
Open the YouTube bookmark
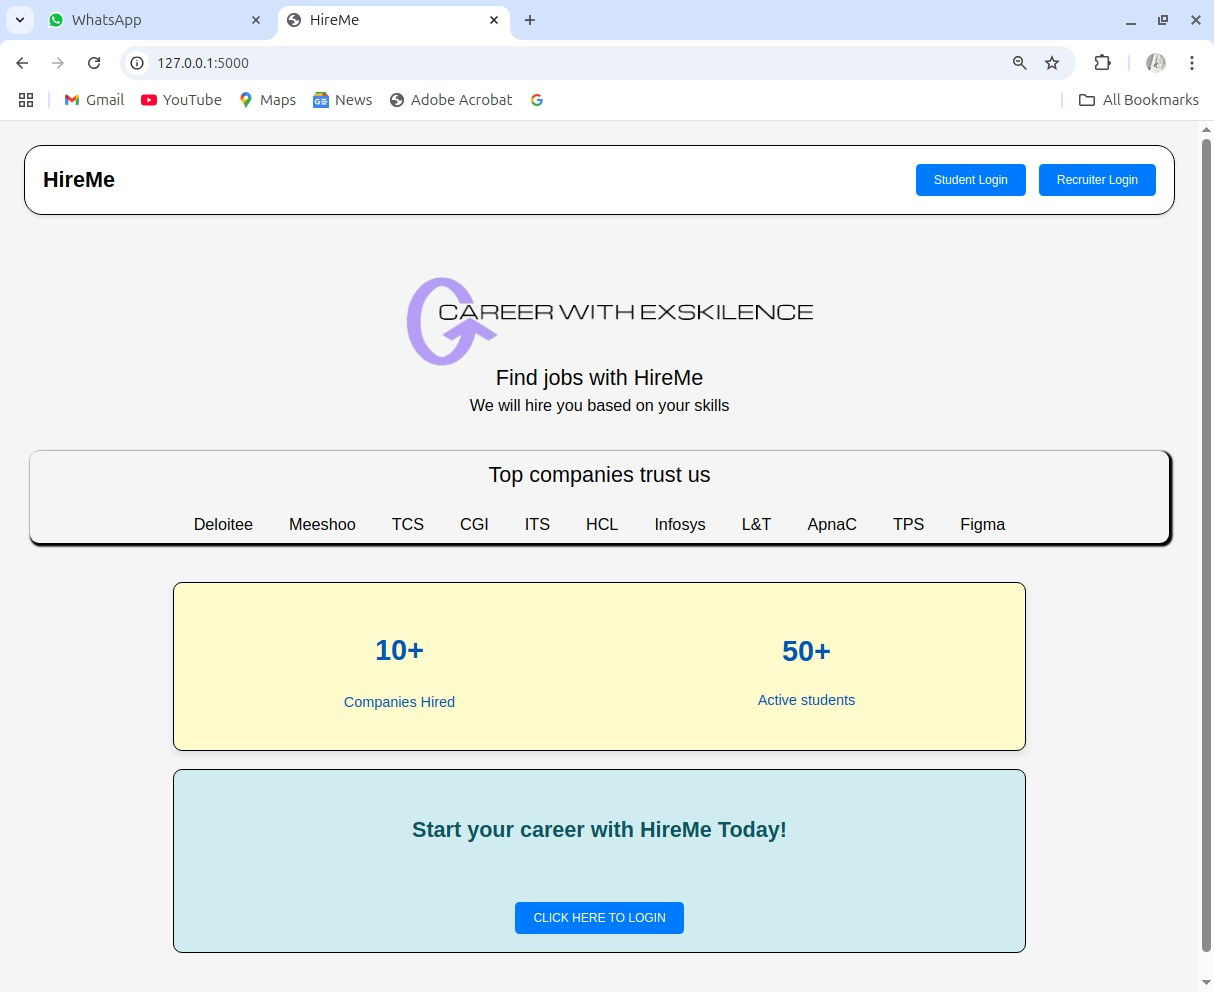pyautogui.click(x=181, y=100)
